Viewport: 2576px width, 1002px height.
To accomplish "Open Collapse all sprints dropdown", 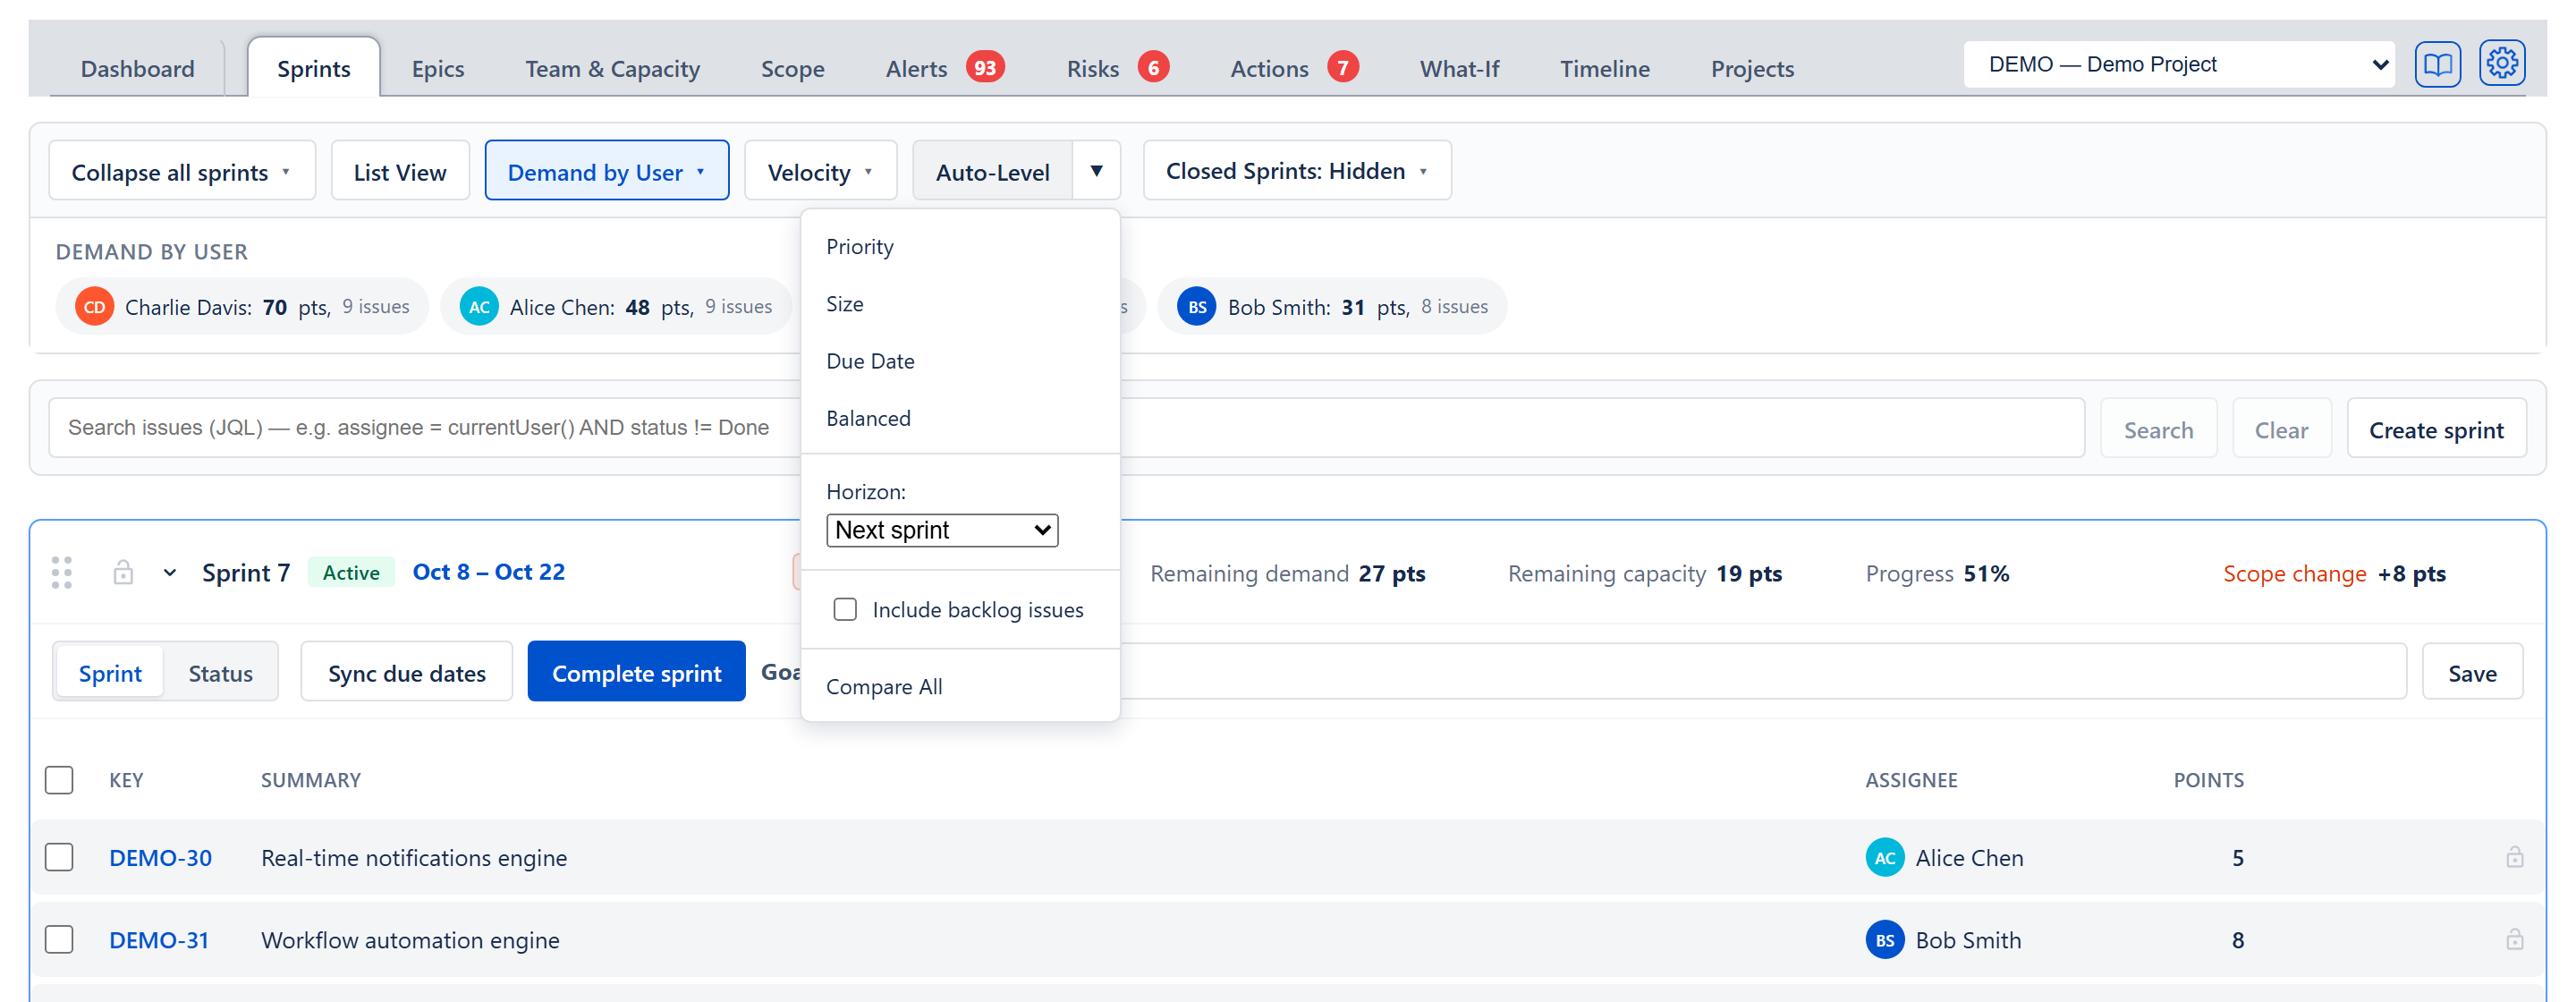I will tap(182, 171).
